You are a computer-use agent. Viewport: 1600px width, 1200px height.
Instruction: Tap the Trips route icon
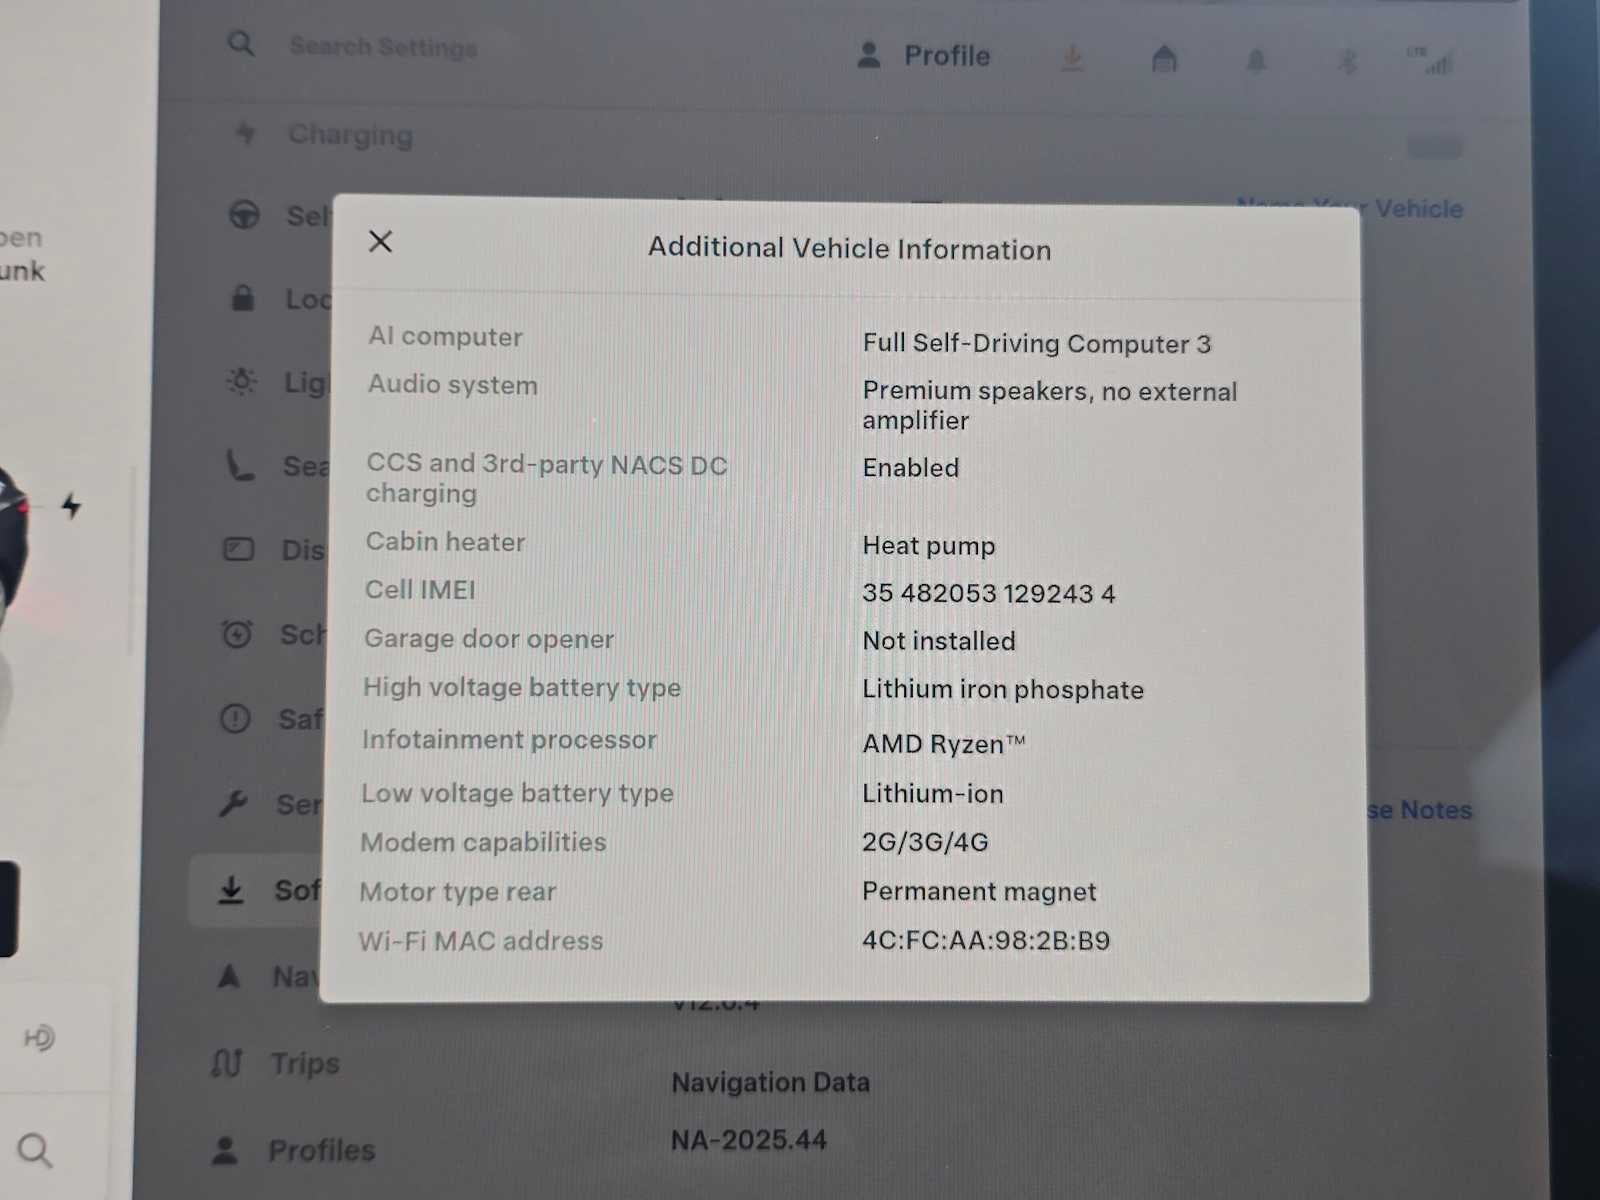(x=227, y=1062)
